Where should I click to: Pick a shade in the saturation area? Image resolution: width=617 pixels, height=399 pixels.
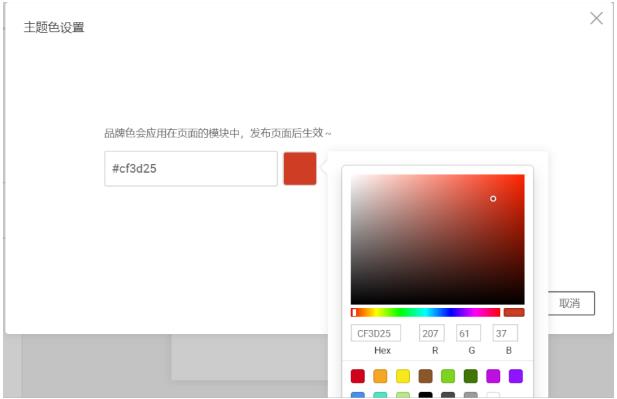point(438,239)
